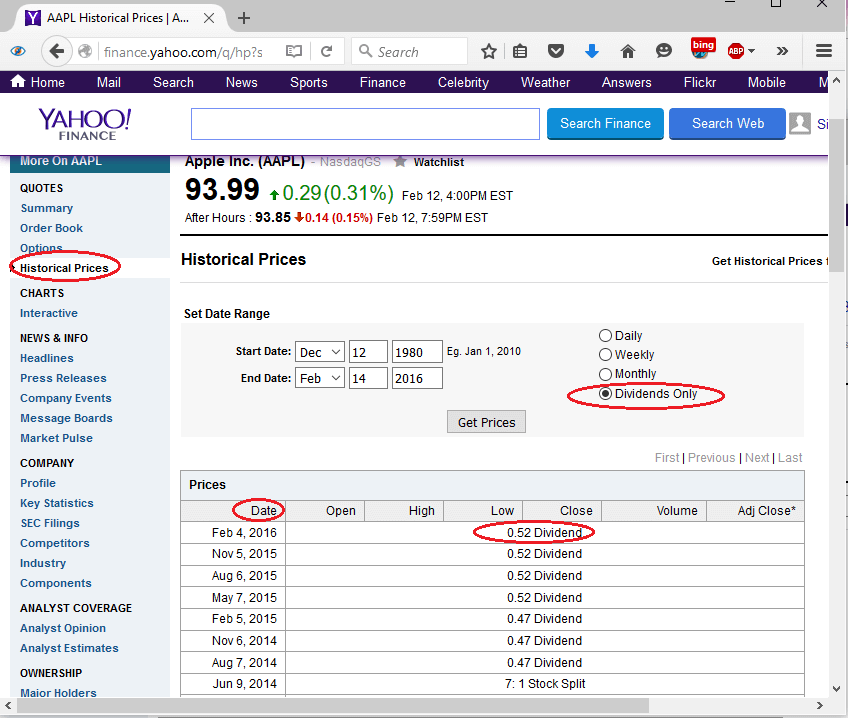848x718 pixels.
Task: Click the Next pagination link
Action: pos(757,457)
